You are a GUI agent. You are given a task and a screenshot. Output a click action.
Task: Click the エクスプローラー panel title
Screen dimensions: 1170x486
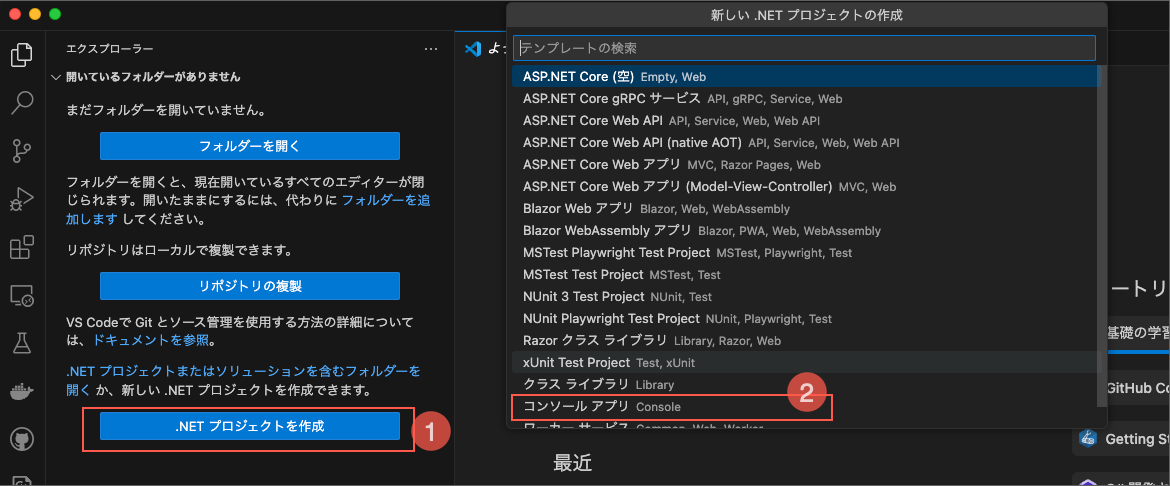coord(110,49)
